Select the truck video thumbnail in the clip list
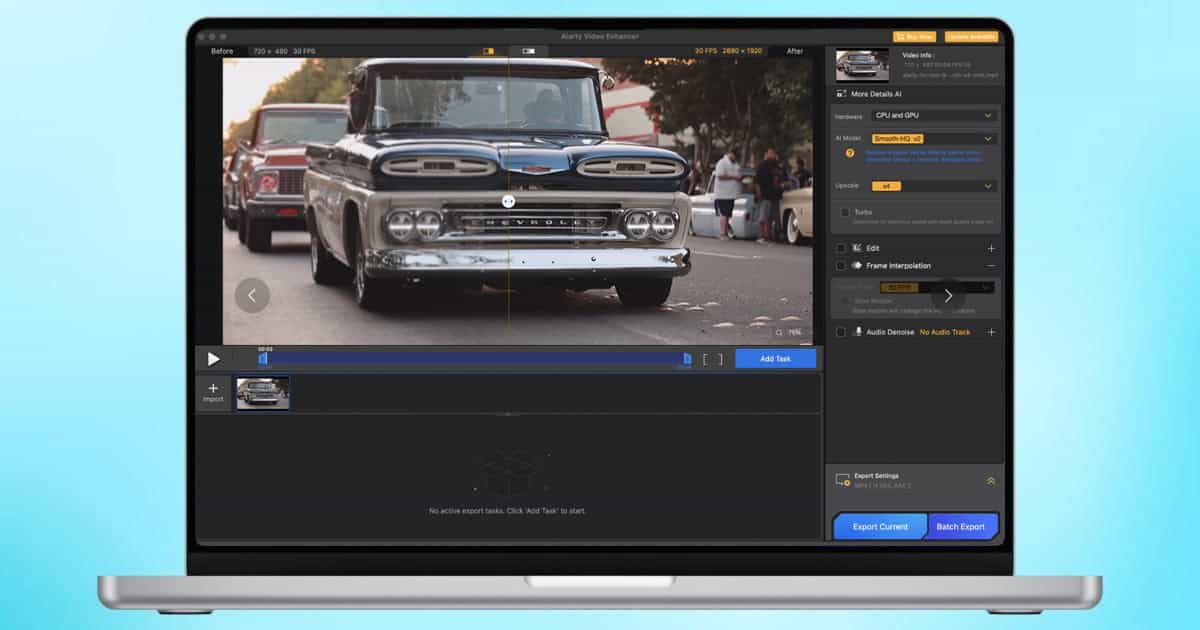Screen dimensions: 1200x630 click(263, 393)
